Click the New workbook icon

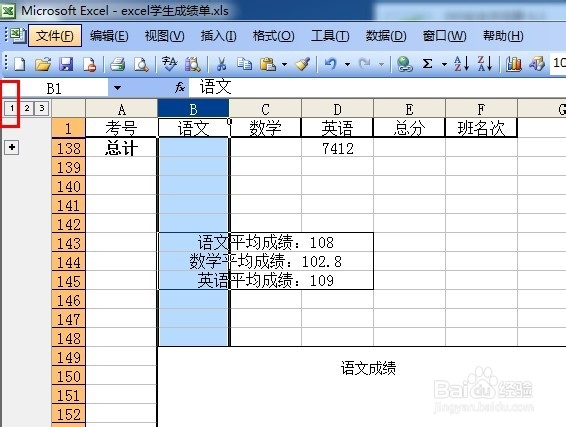tap(20, 64)
